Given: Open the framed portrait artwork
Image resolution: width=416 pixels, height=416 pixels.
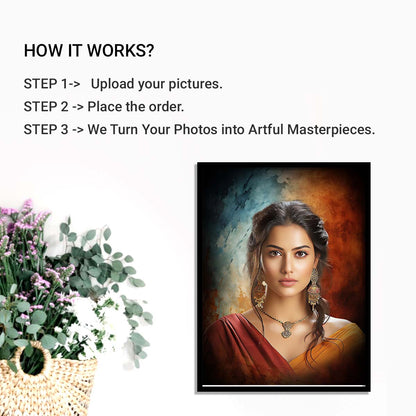Looking at the screenshot, I should point(284,277).
